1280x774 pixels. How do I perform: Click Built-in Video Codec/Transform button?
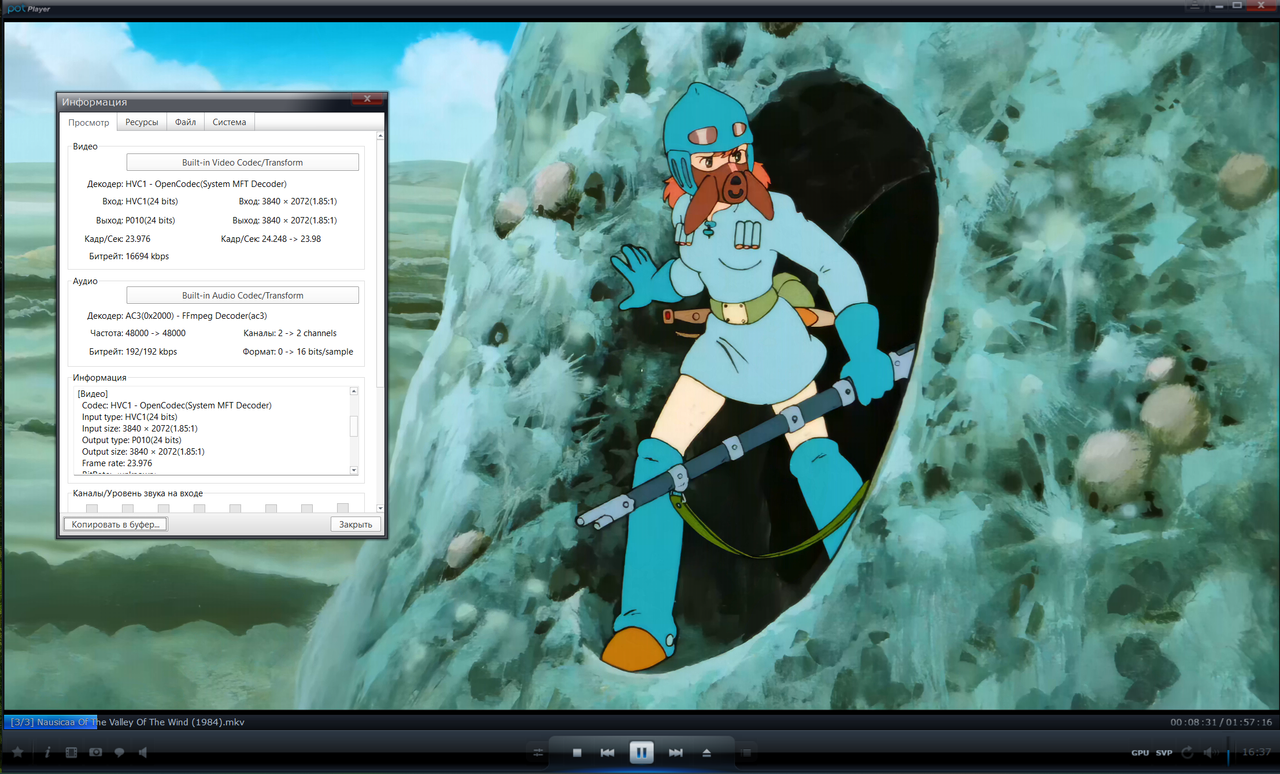pyautogui.click(x=242, y=162)
